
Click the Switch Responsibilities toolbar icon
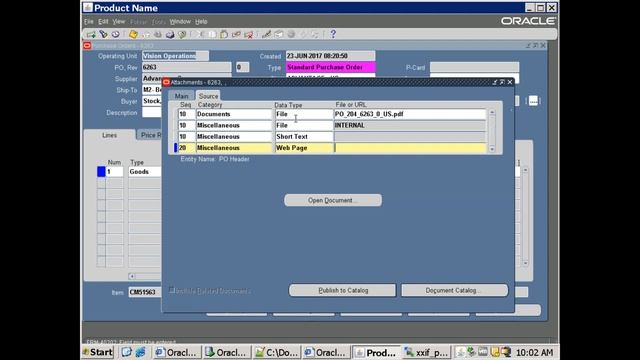(x=158, y=34)
